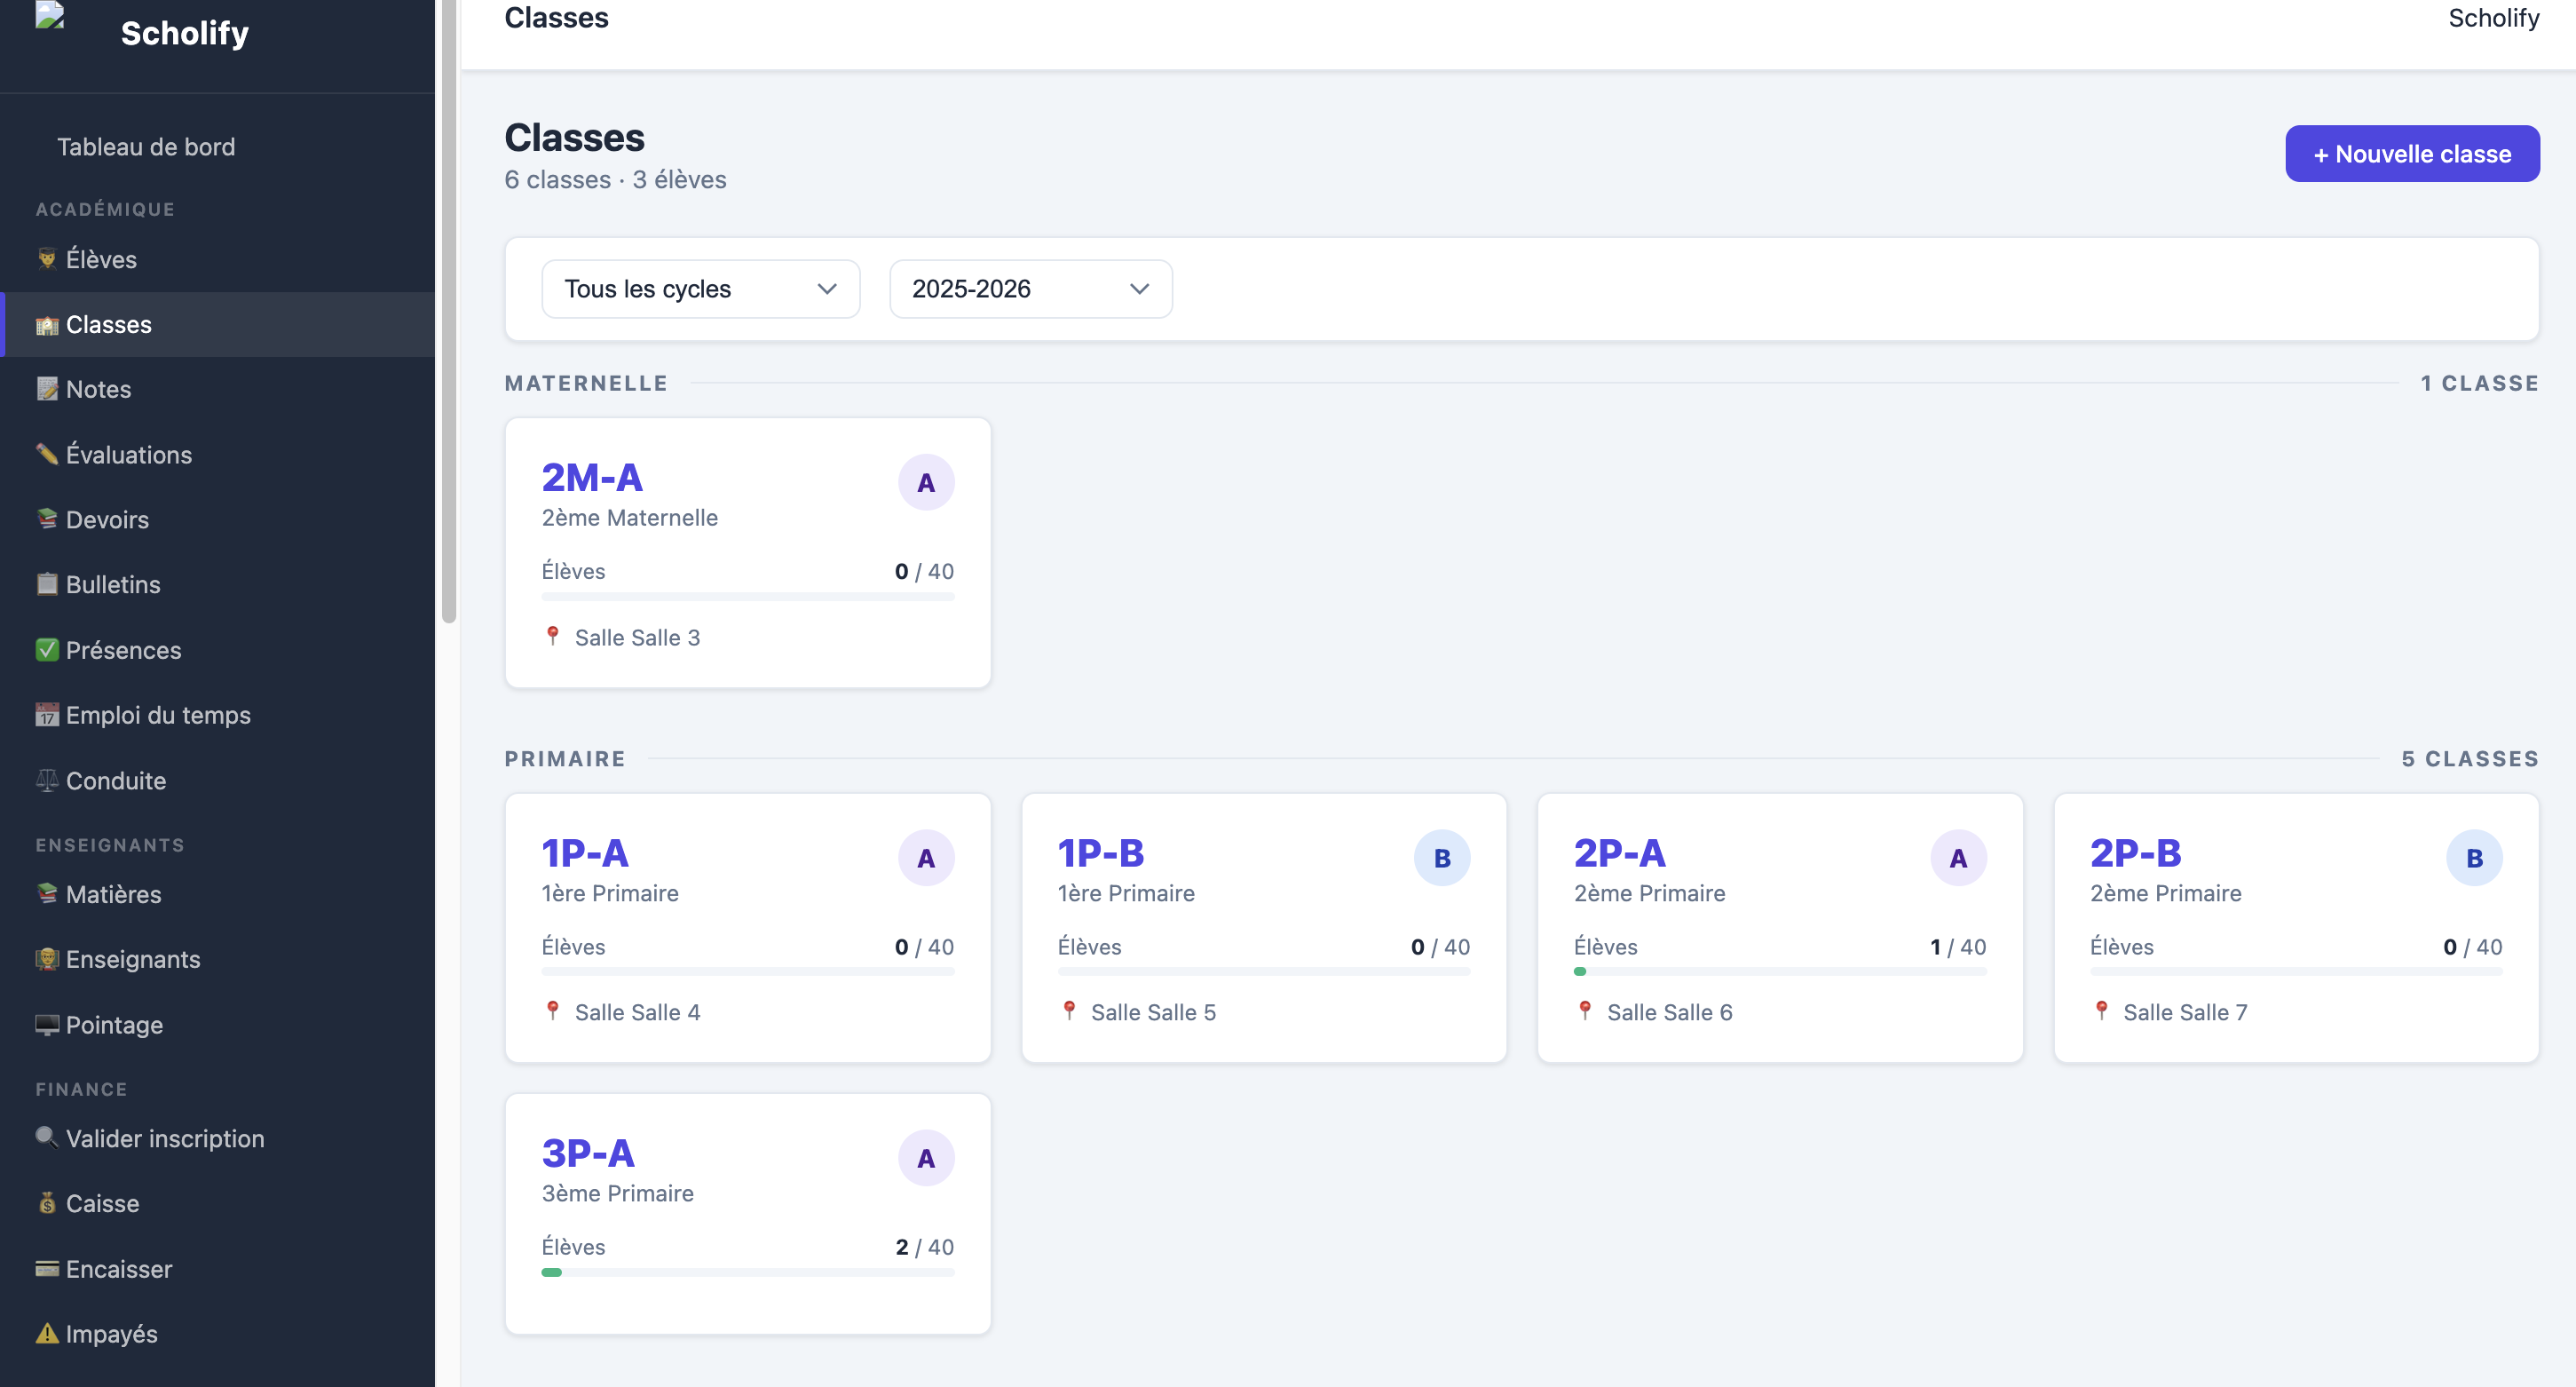The width and height of the screenshot is (2576, 1387).
Task: Expand the Tous les cycles dropdown
Action: pyautogui.click(x=700, y=289)
